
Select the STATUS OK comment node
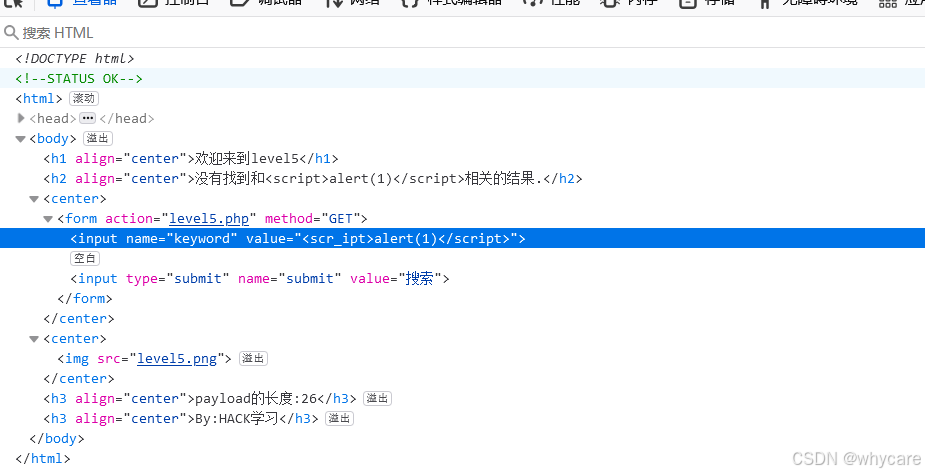click(x=79, y=79)
